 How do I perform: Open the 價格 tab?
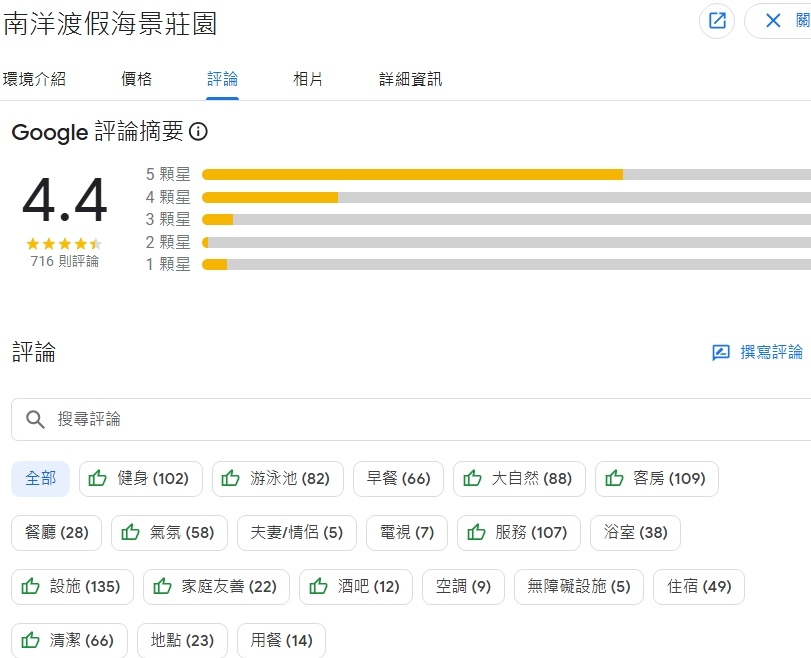point(136,79)
